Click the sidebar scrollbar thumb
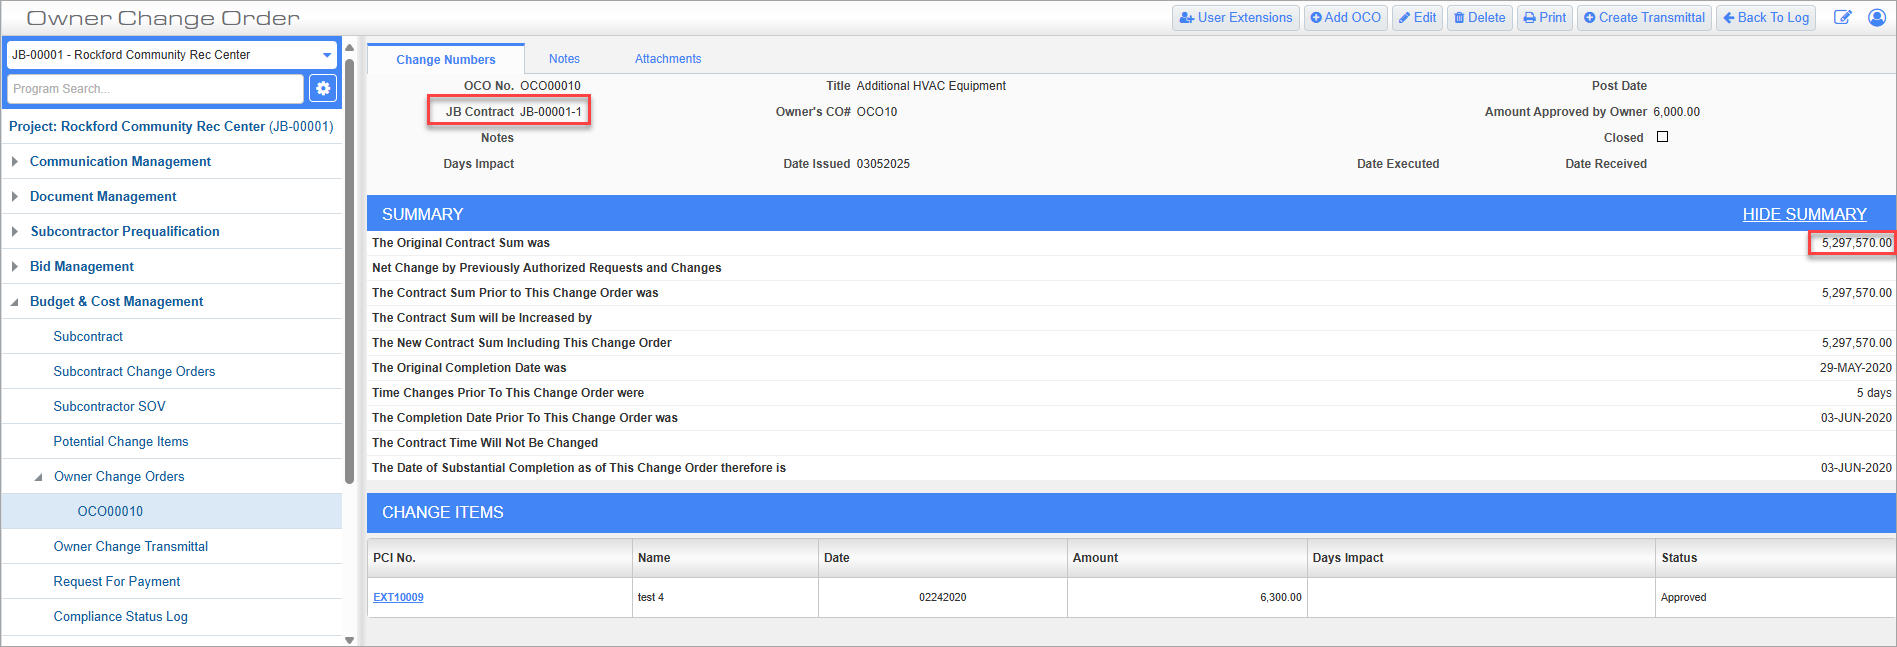1897x647 pixels. [349, 270]
